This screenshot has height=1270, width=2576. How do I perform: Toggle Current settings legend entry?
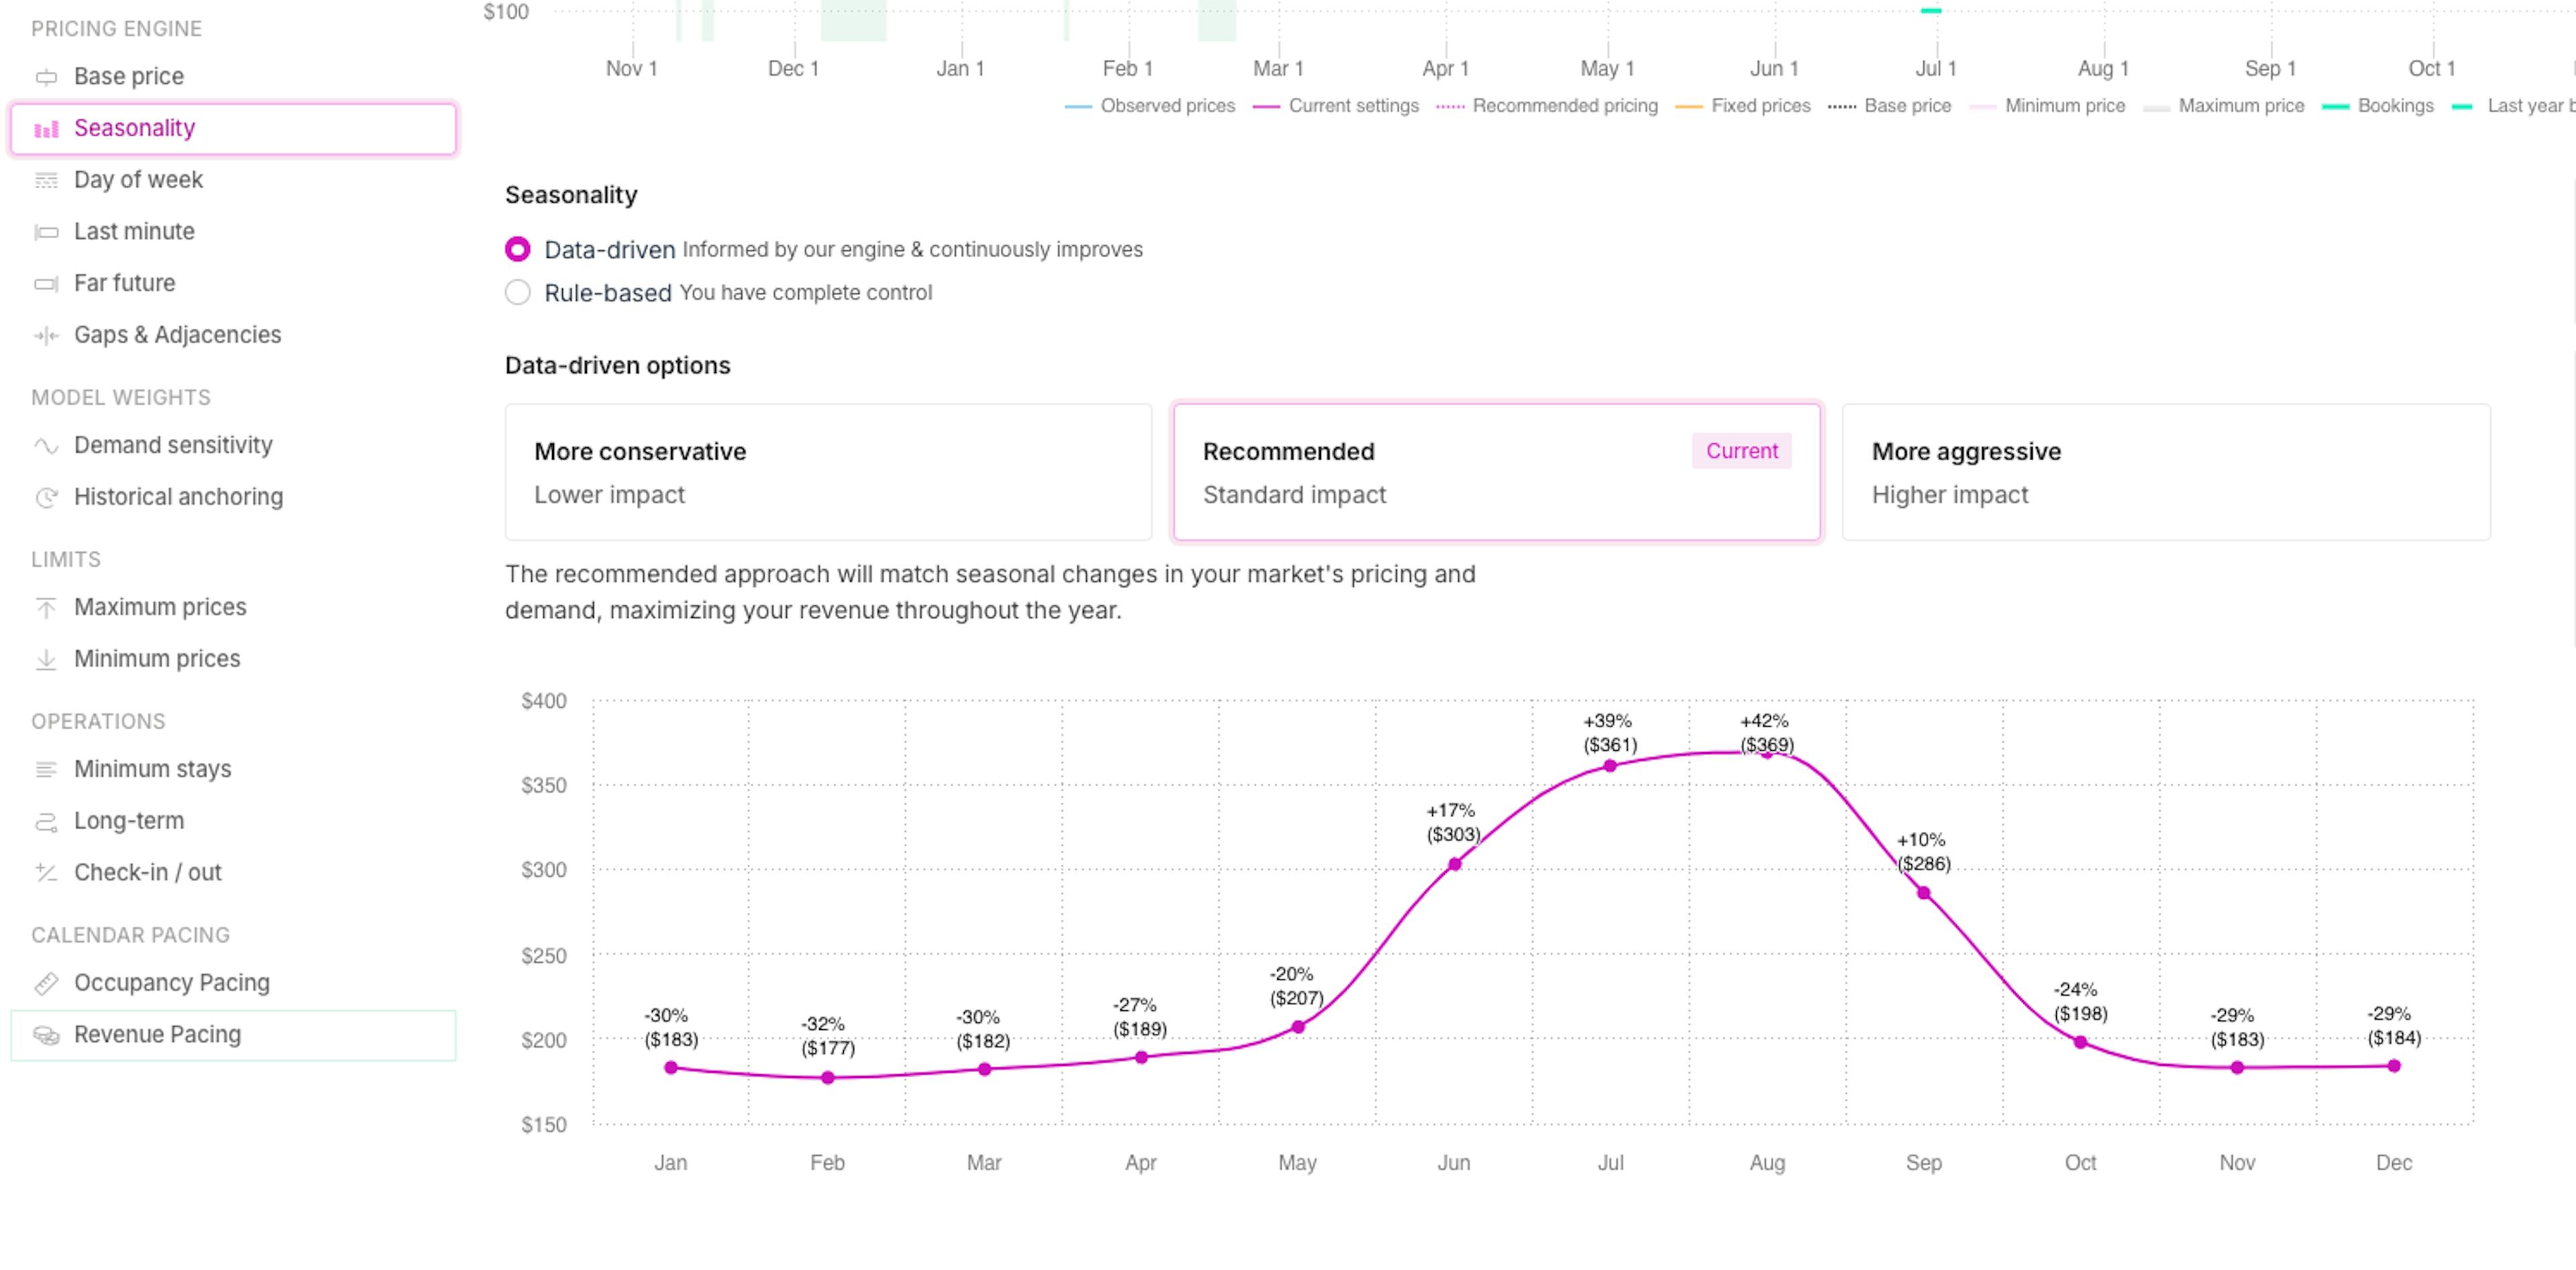[x=1335, y=106]
